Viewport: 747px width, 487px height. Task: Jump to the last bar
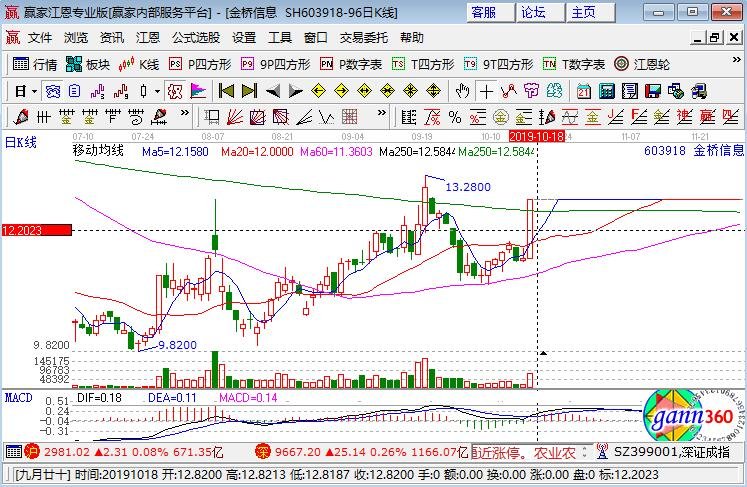coord(249,91)
